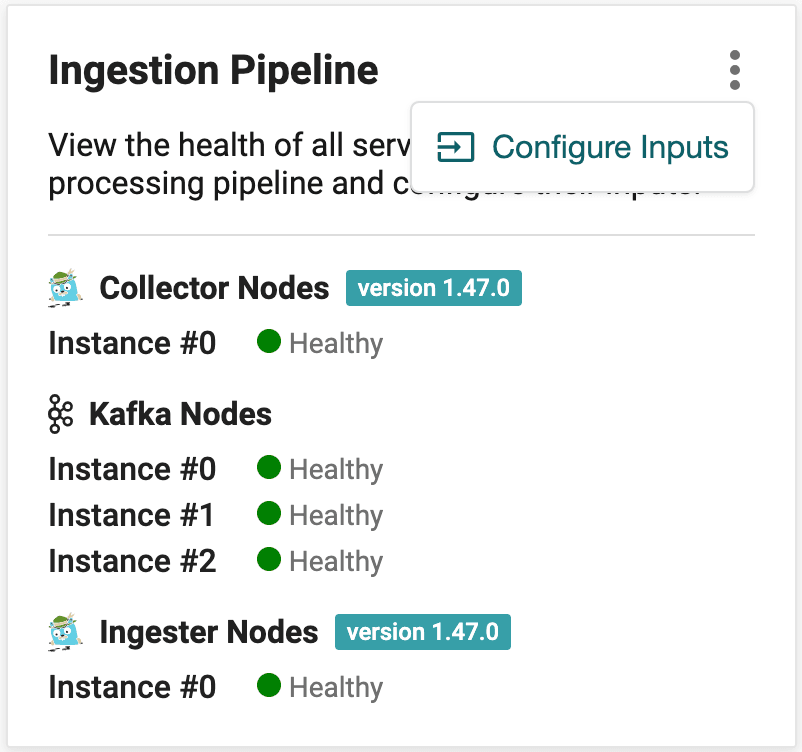This screenshot has width=802, height=752.
Task: Open the Ingestion Pipeline card title
Action: (x=213, y=70)
